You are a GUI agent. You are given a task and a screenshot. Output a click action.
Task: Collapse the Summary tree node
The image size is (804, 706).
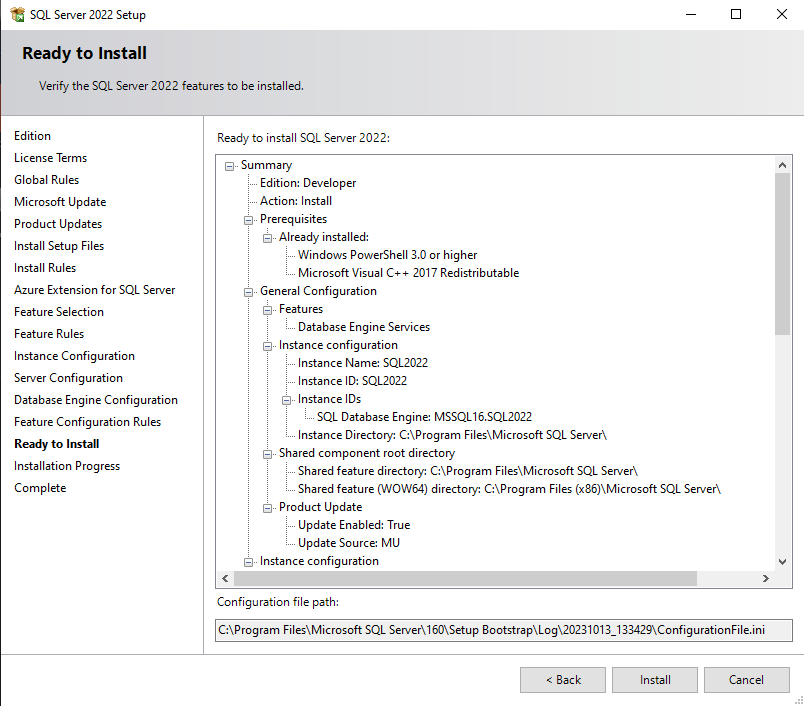coord(230,165)
